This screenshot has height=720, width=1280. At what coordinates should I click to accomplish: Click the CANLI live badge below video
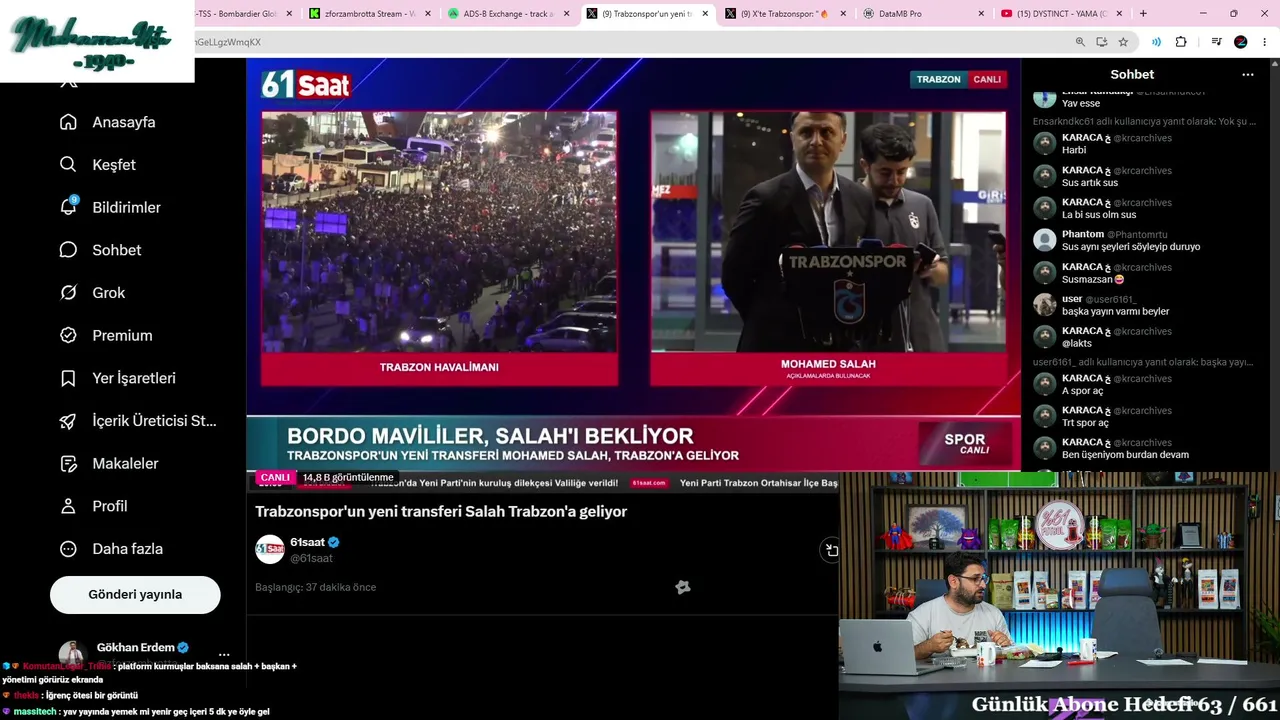(x=275, y=478)
